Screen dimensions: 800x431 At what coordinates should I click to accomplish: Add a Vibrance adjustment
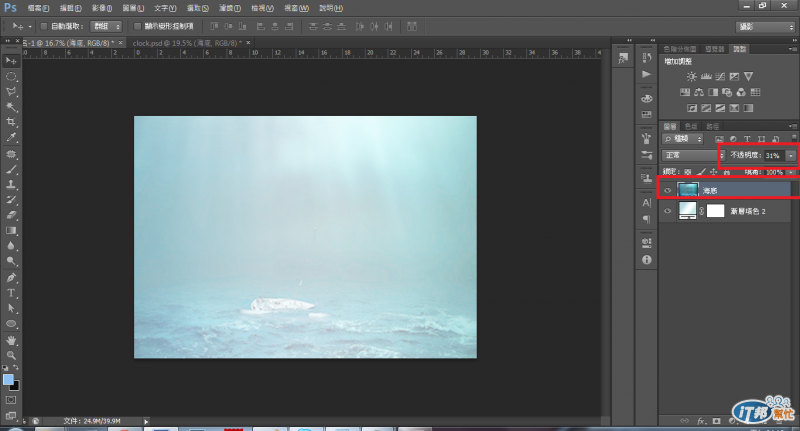(x=748, y=77)
